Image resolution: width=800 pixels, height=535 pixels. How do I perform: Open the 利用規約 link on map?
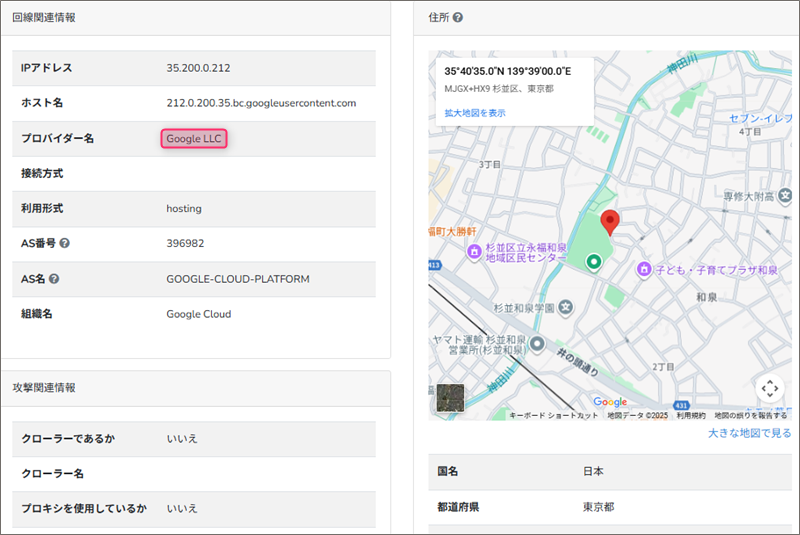[x=690, y=415]
